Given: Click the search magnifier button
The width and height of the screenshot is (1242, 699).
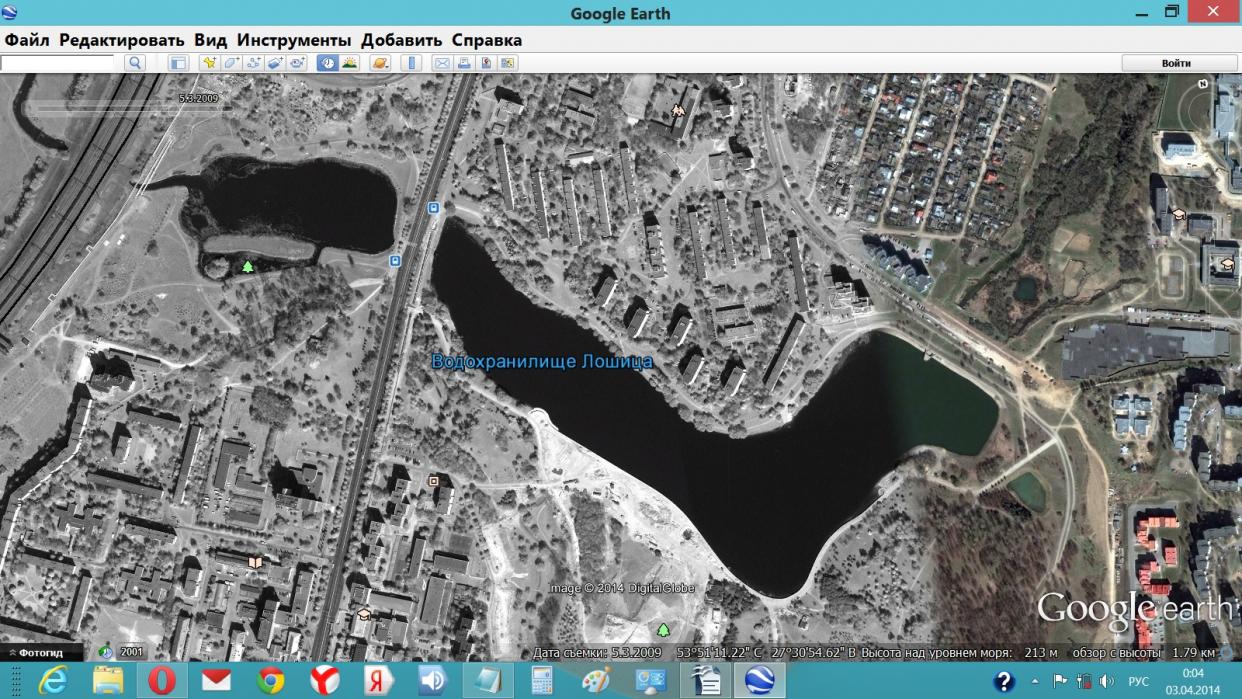Looking at the screenshot, I should (135, 63).
